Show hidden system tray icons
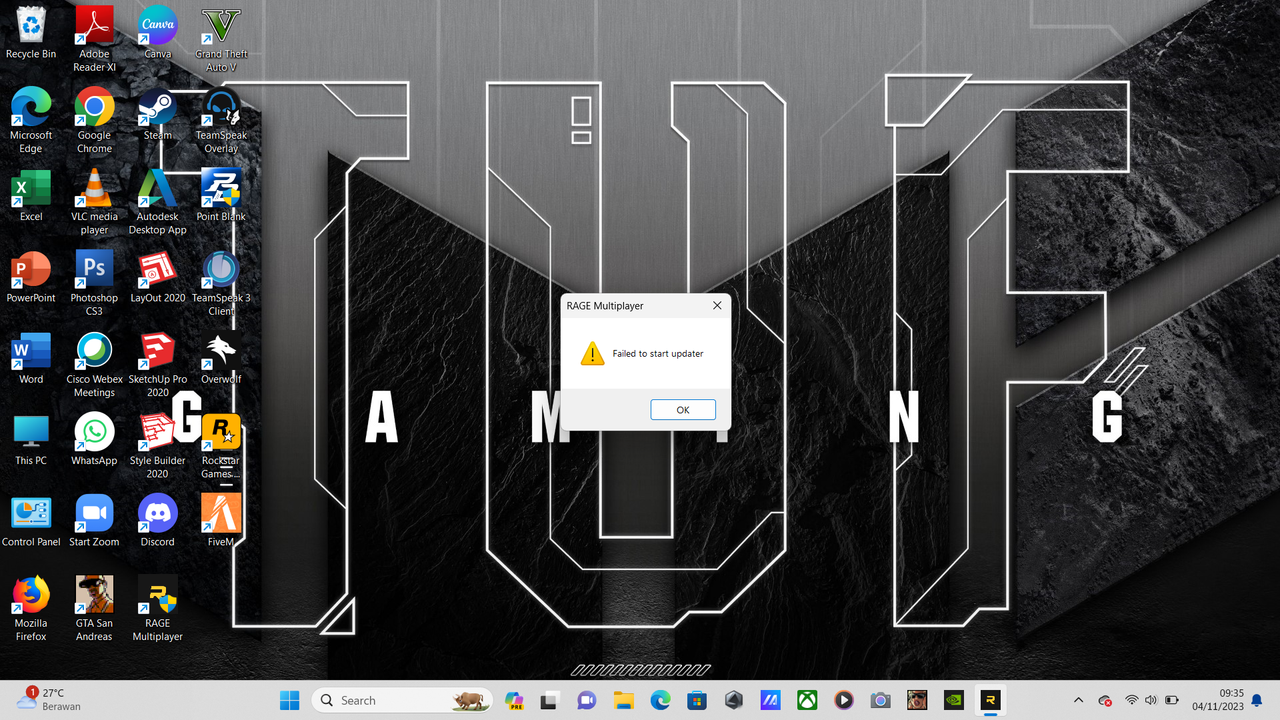Viewport: 1280px width, 720px height. pyautogui.click(x=1078, y=701)
